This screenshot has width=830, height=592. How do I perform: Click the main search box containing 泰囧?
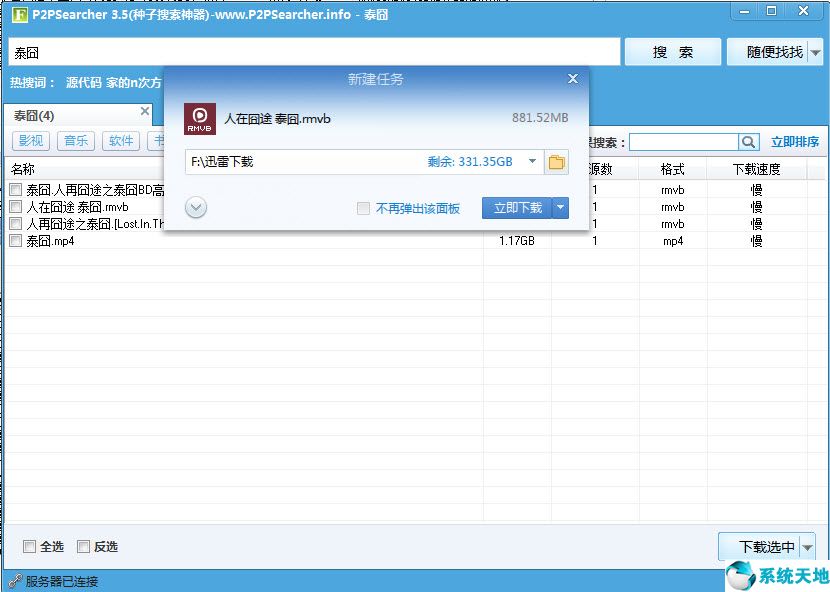[314, 52]
